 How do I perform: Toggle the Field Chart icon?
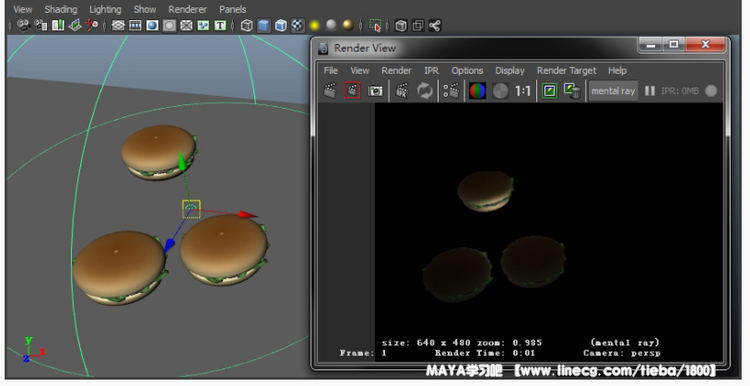(186, 25)
